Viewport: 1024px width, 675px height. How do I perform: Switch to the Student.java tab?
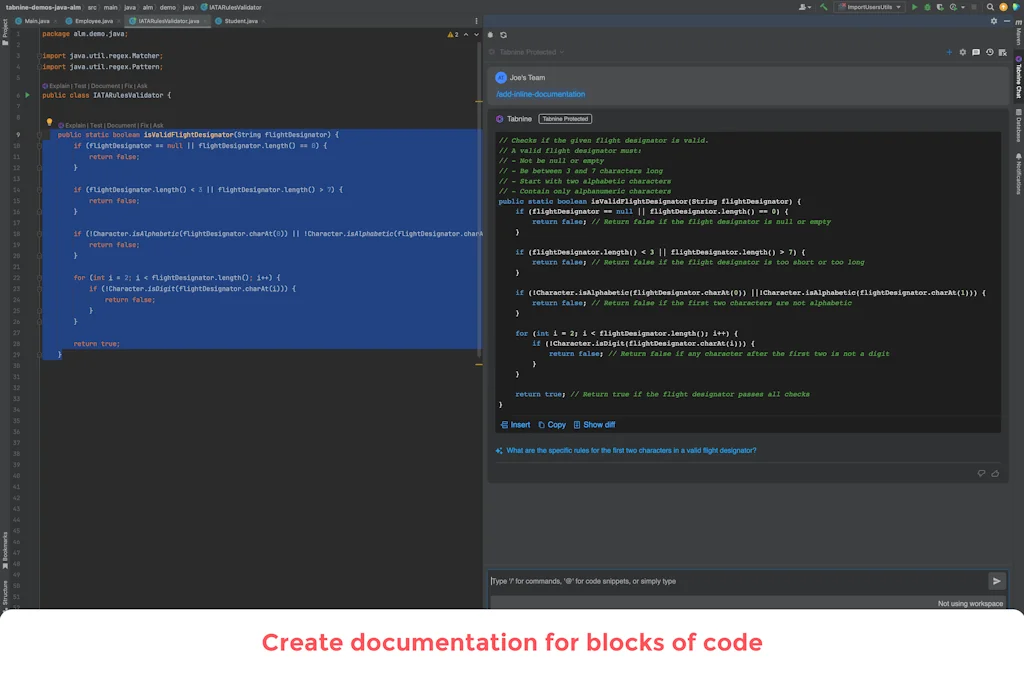pos(240,20)
